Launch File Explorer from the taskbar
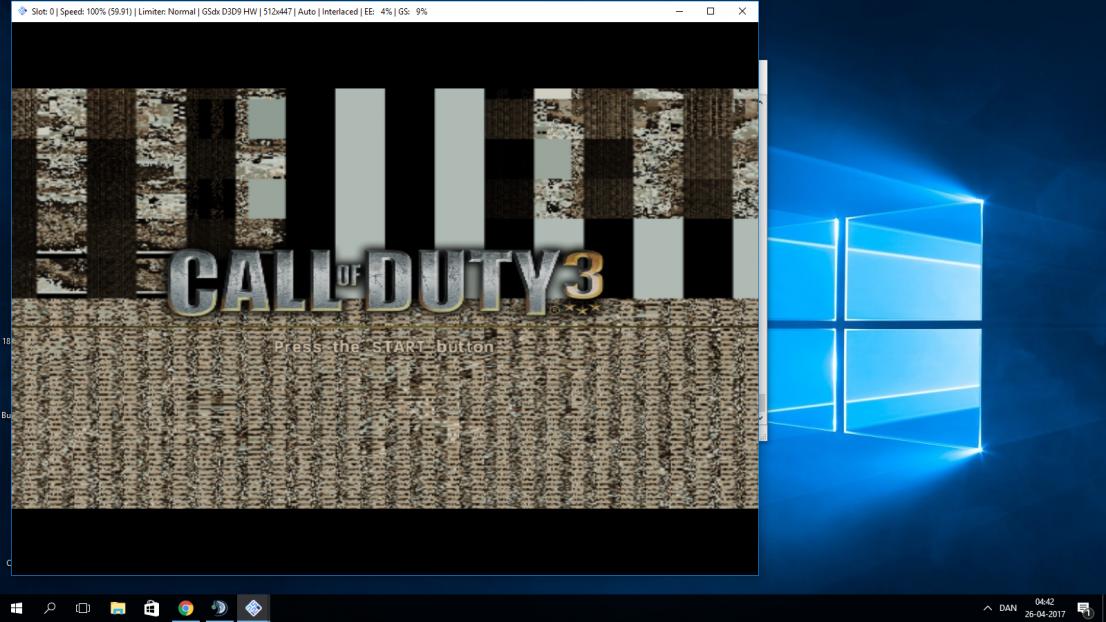 118,608
